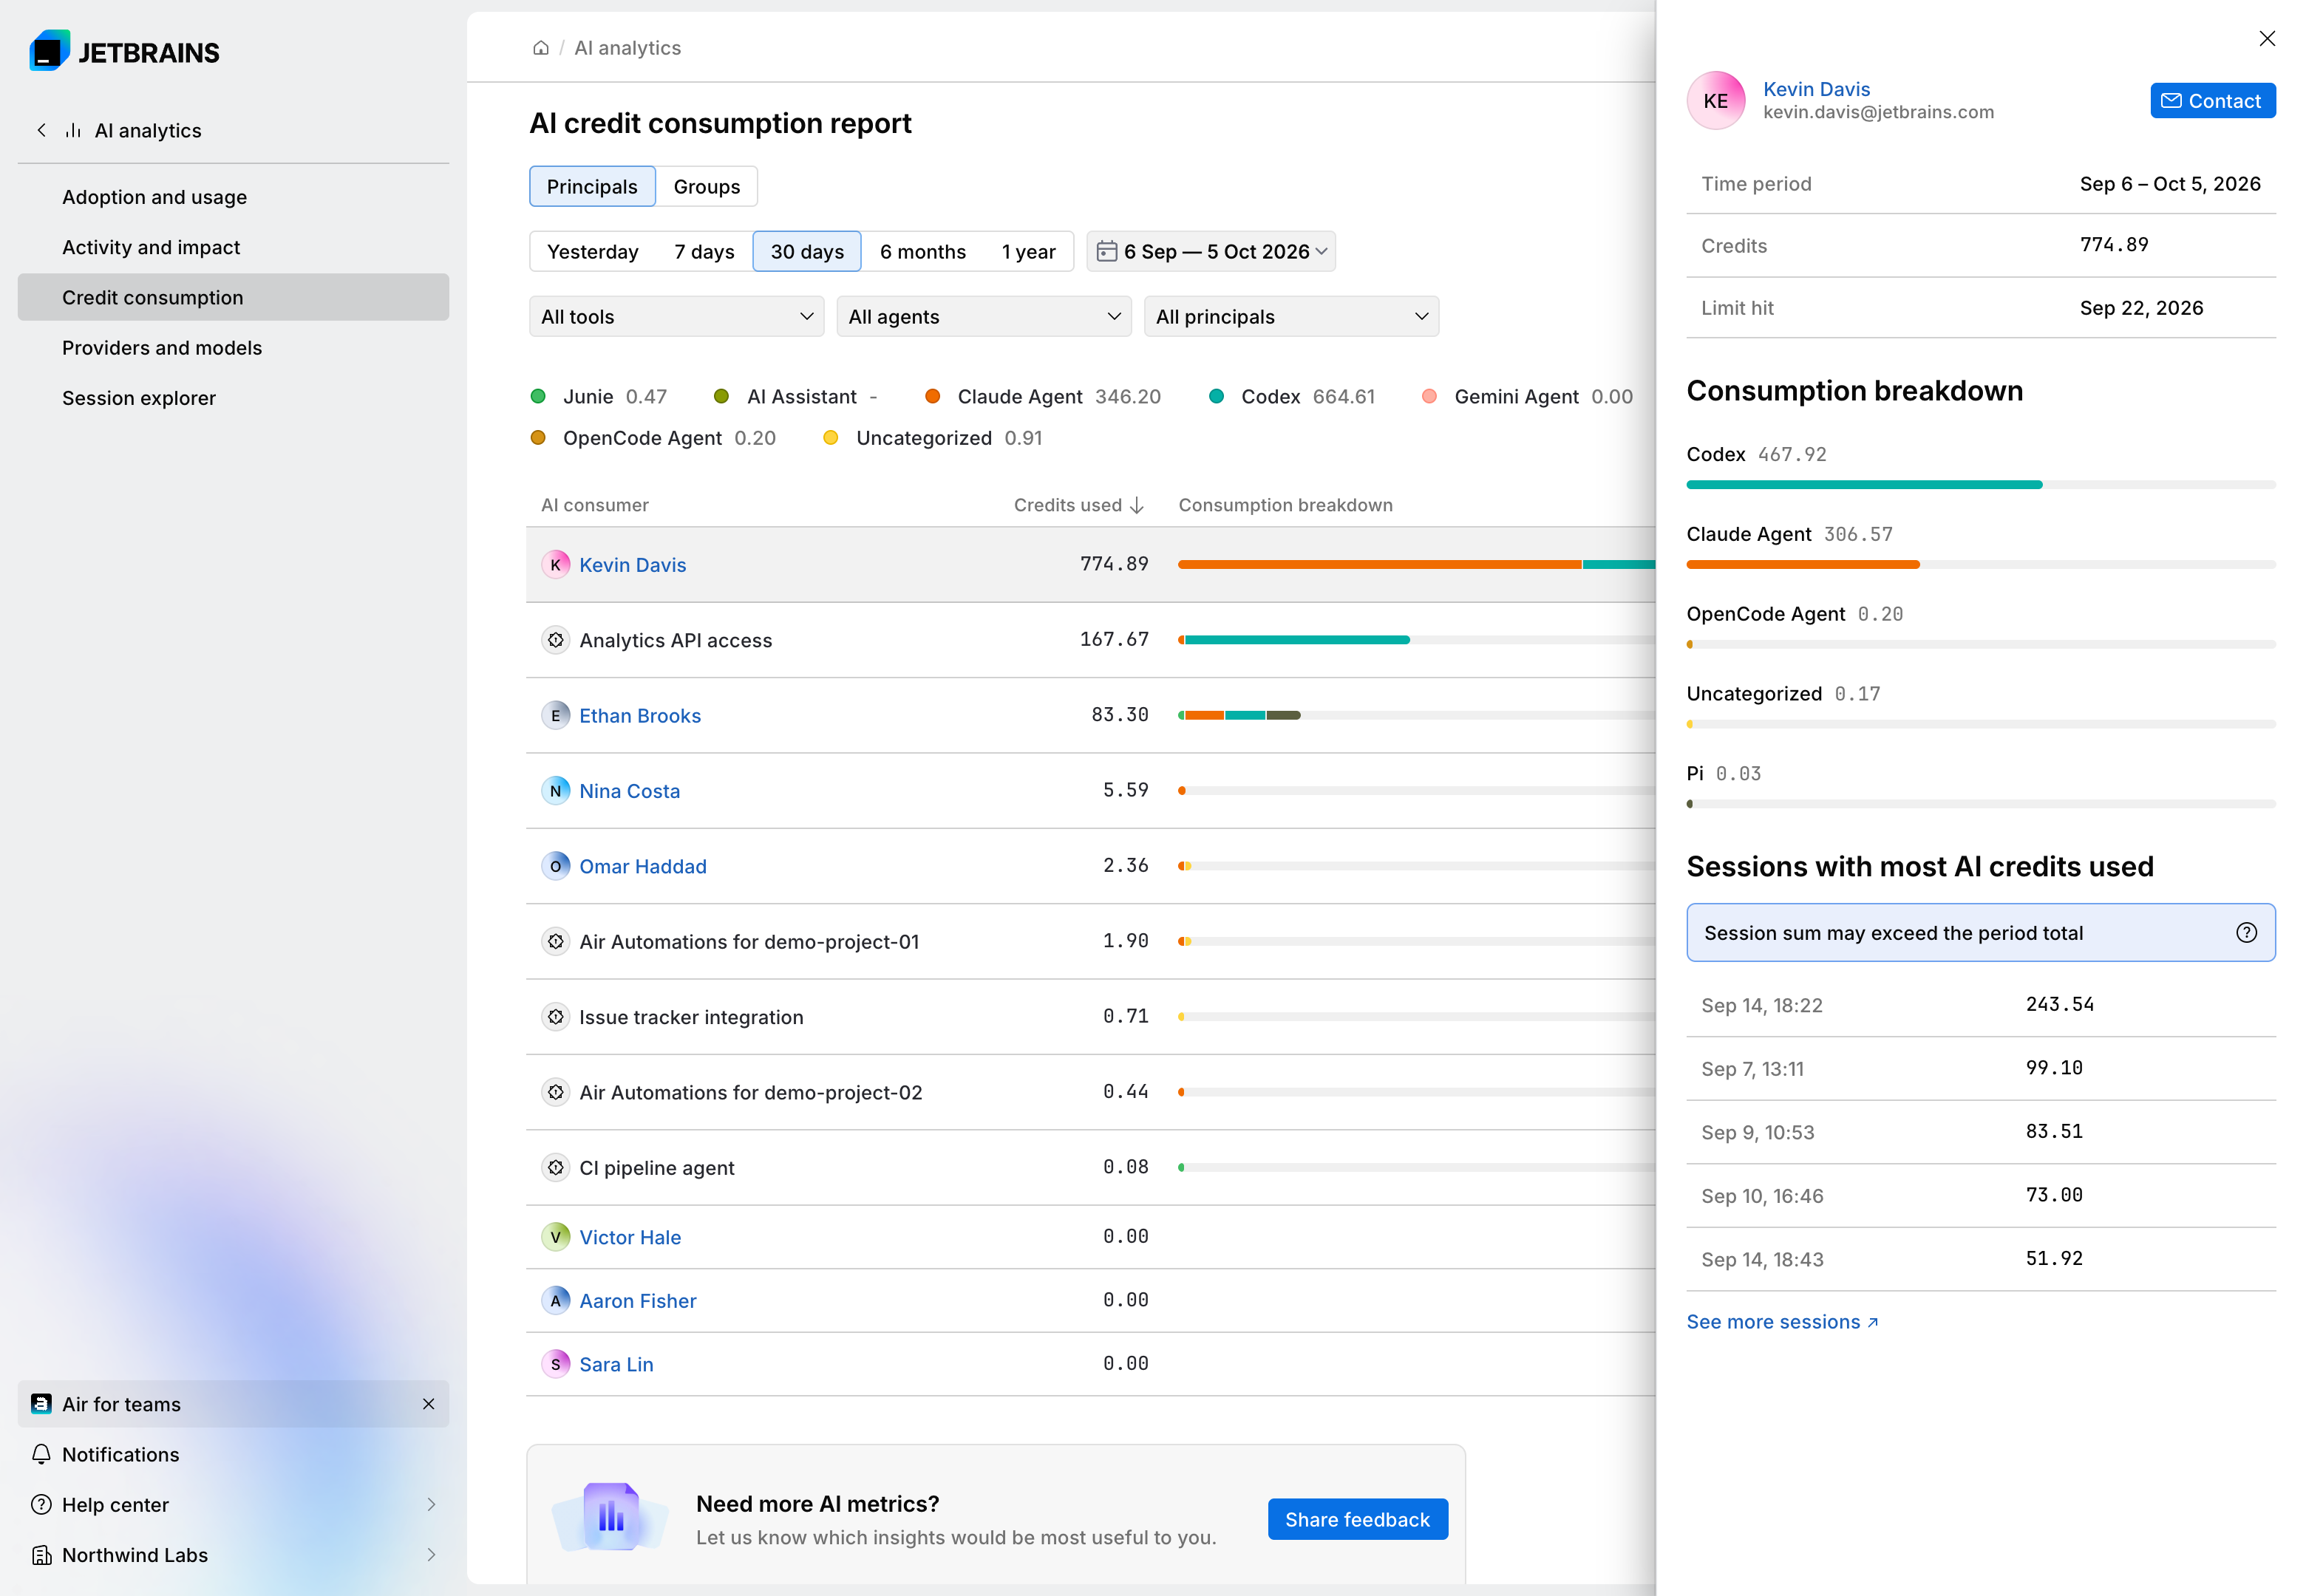Click the home icon in breadcrumb
The width and height of the screenshot is (2306, 1596).
click(541, 48)
